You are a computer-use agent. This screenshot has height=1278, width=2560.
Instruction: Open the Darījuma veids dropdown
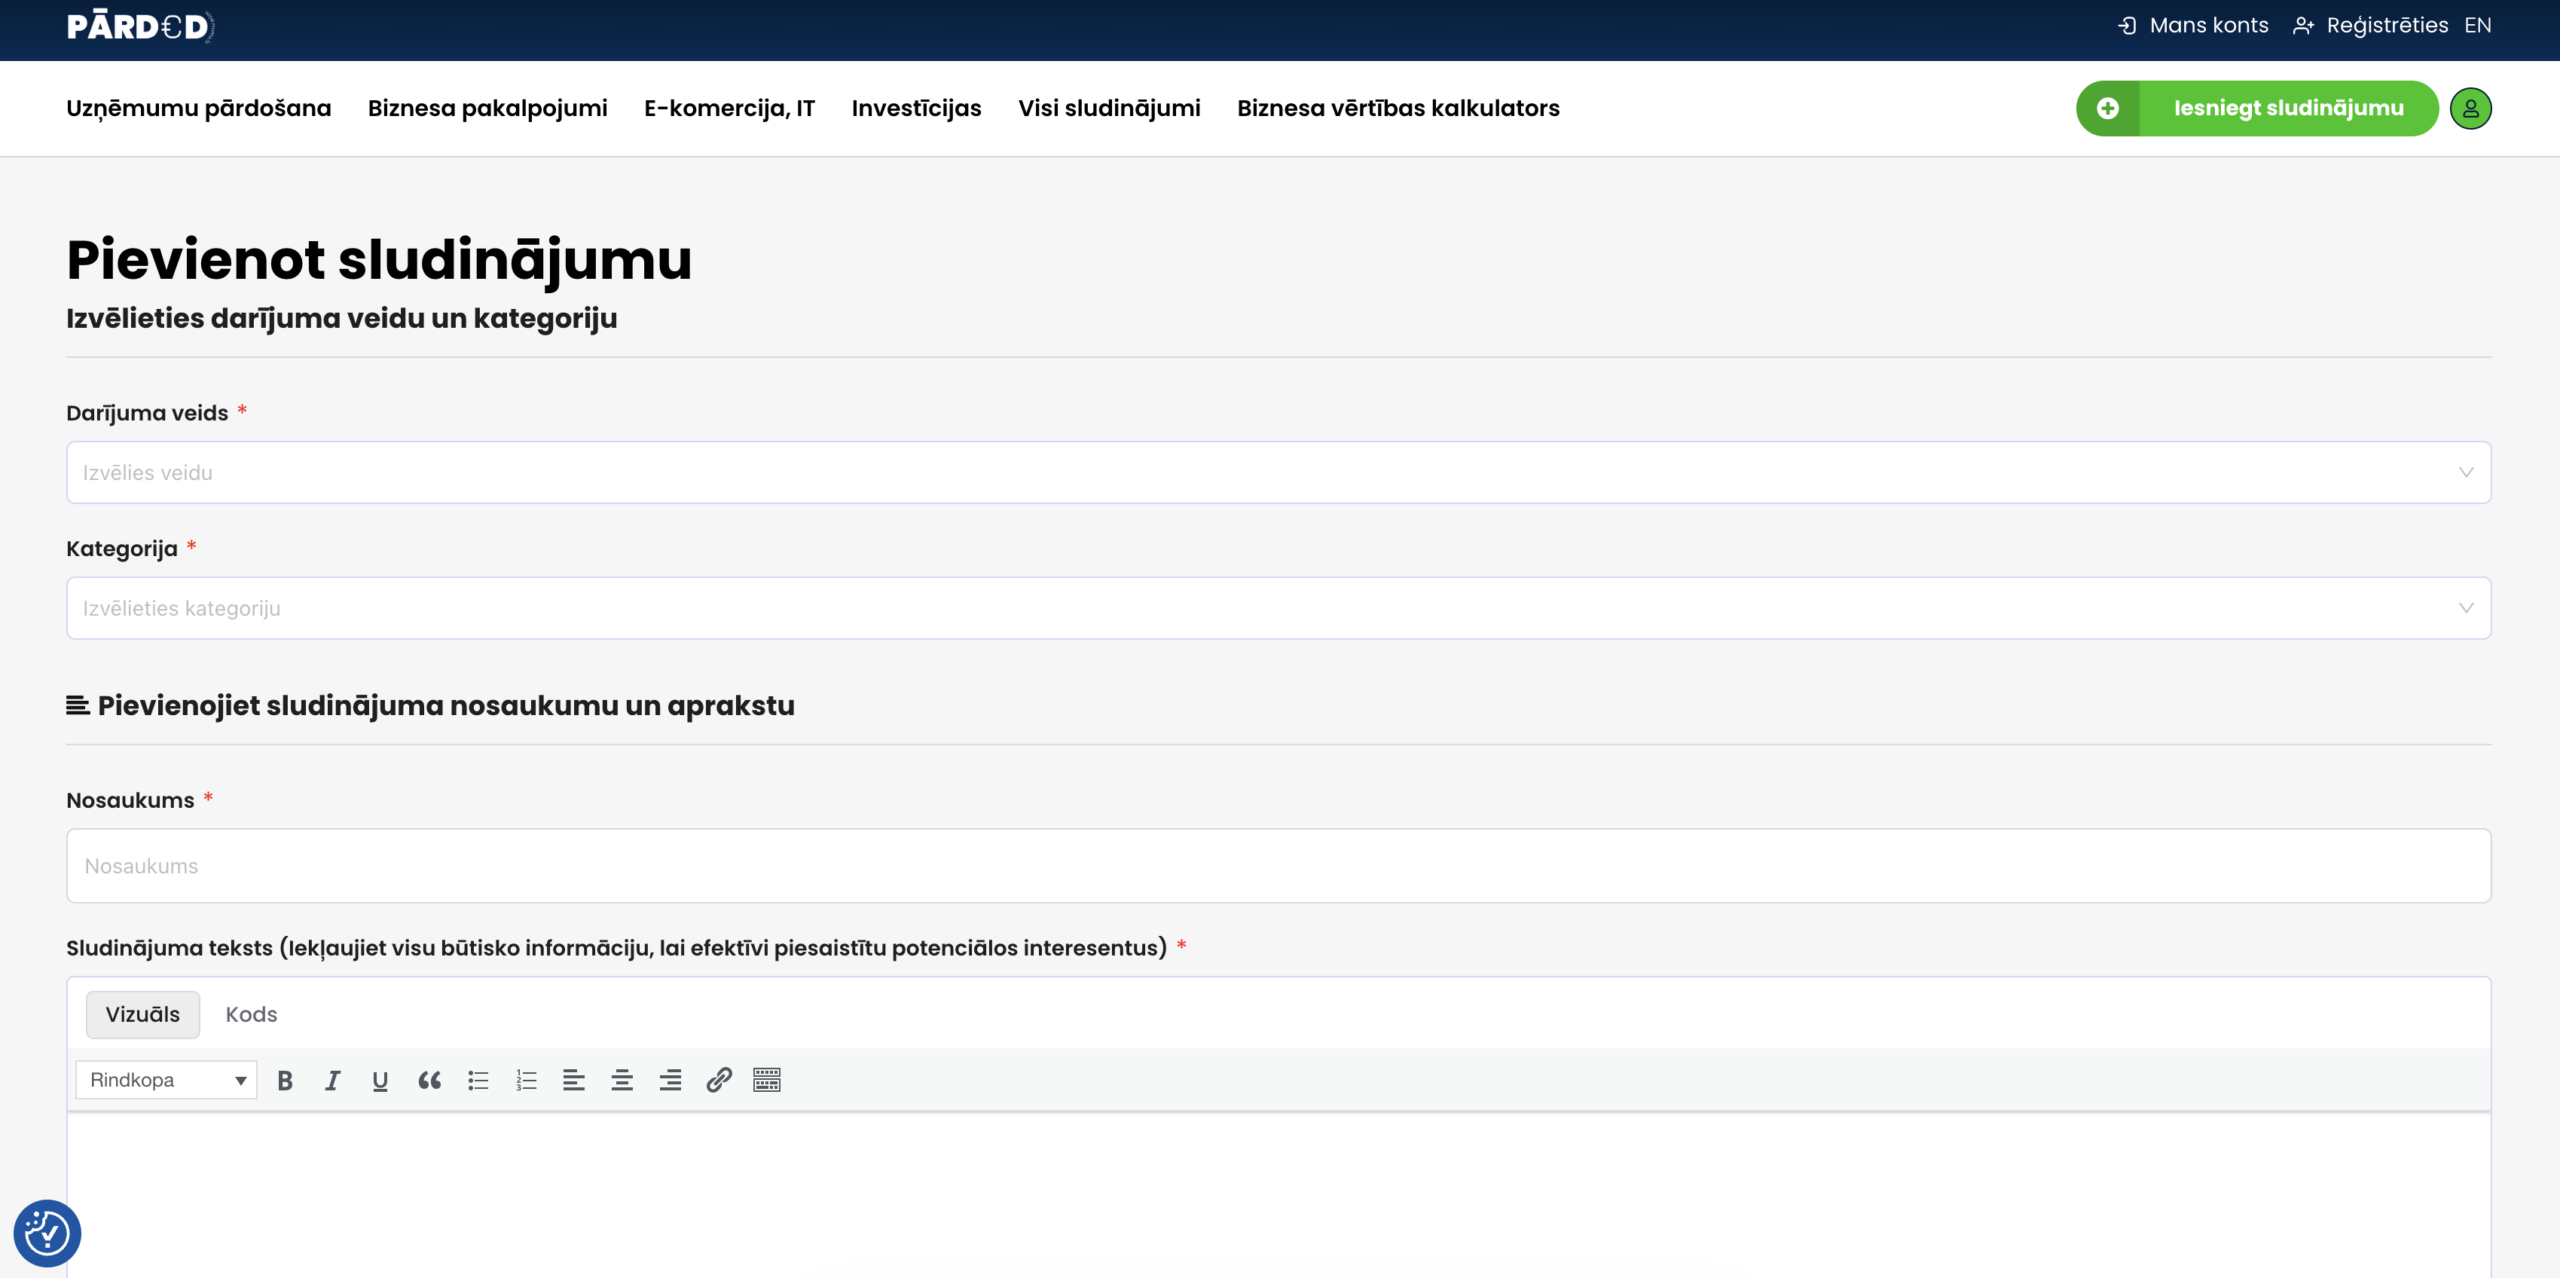[1278, 472]
